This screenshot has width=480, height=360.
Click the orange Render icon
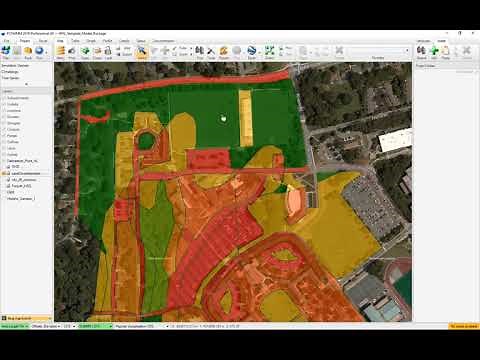223,51
